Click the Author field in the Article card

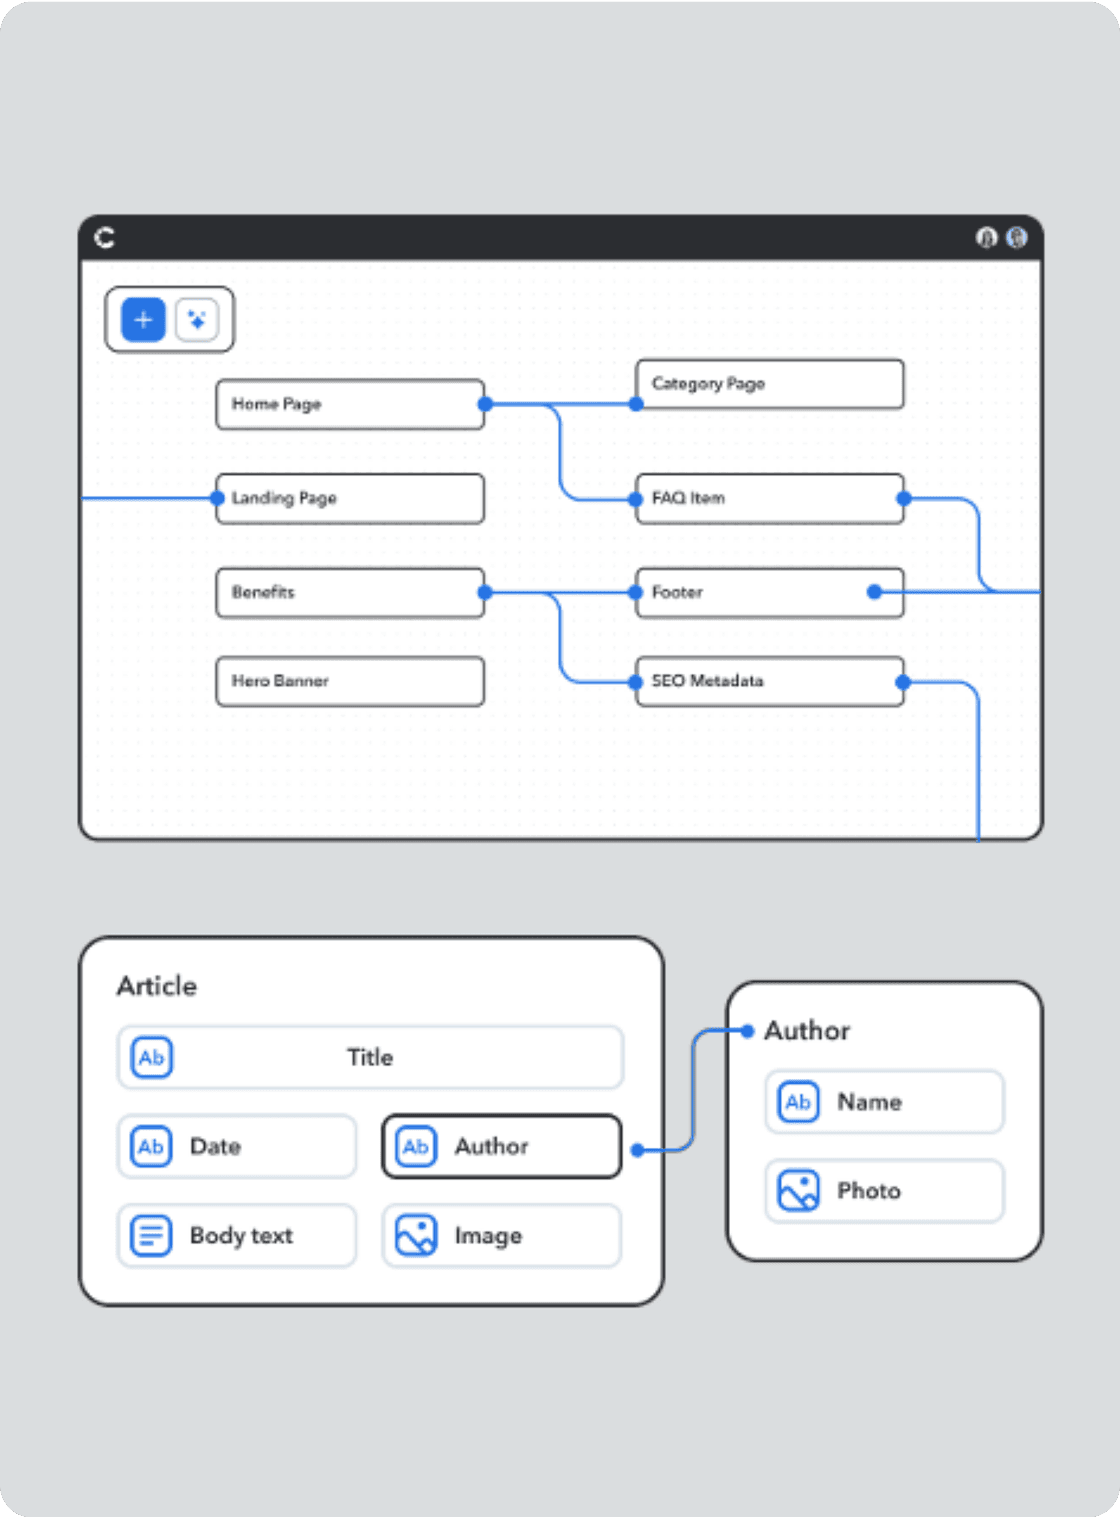coord(500,1146)
